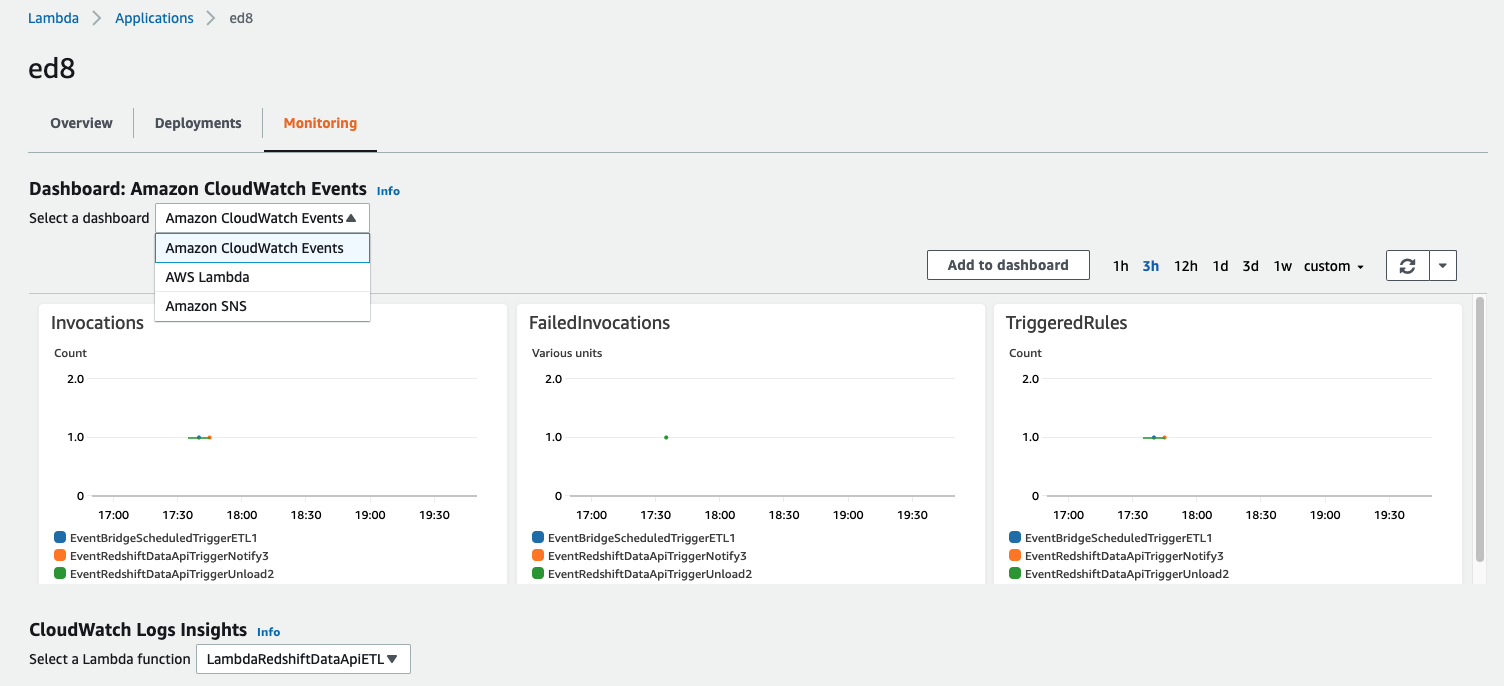1504x686 pixels.
Task: Click blue EventBridgeScheduledTriggerETL1 swatch in TriggeredRules legend
Action: click(x=1015, y=537)
